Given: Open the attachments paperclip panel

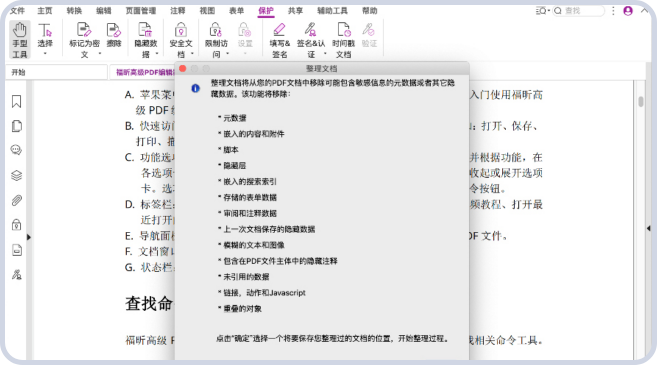Looking at the screenshot, I should 16,200.
